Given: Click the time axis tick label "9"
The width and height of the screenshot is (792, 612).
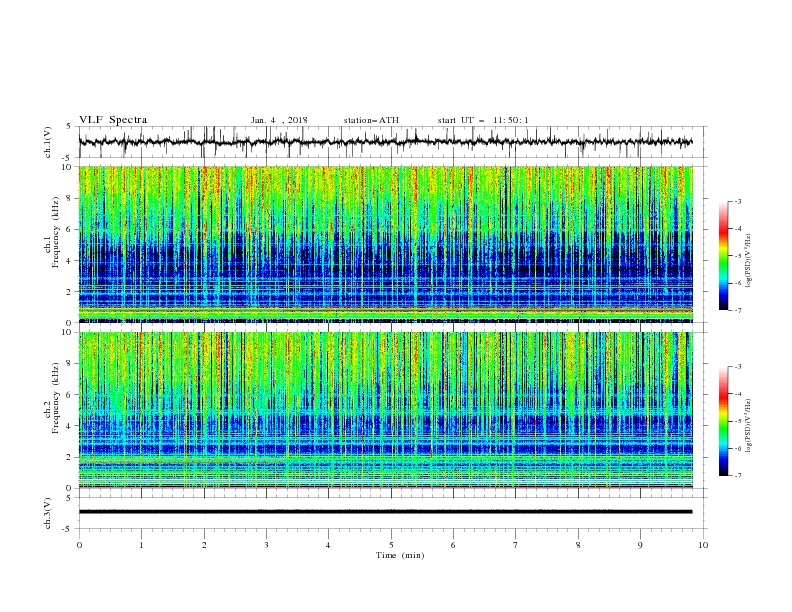Looking at the screenshot, I should pos(640,545).
